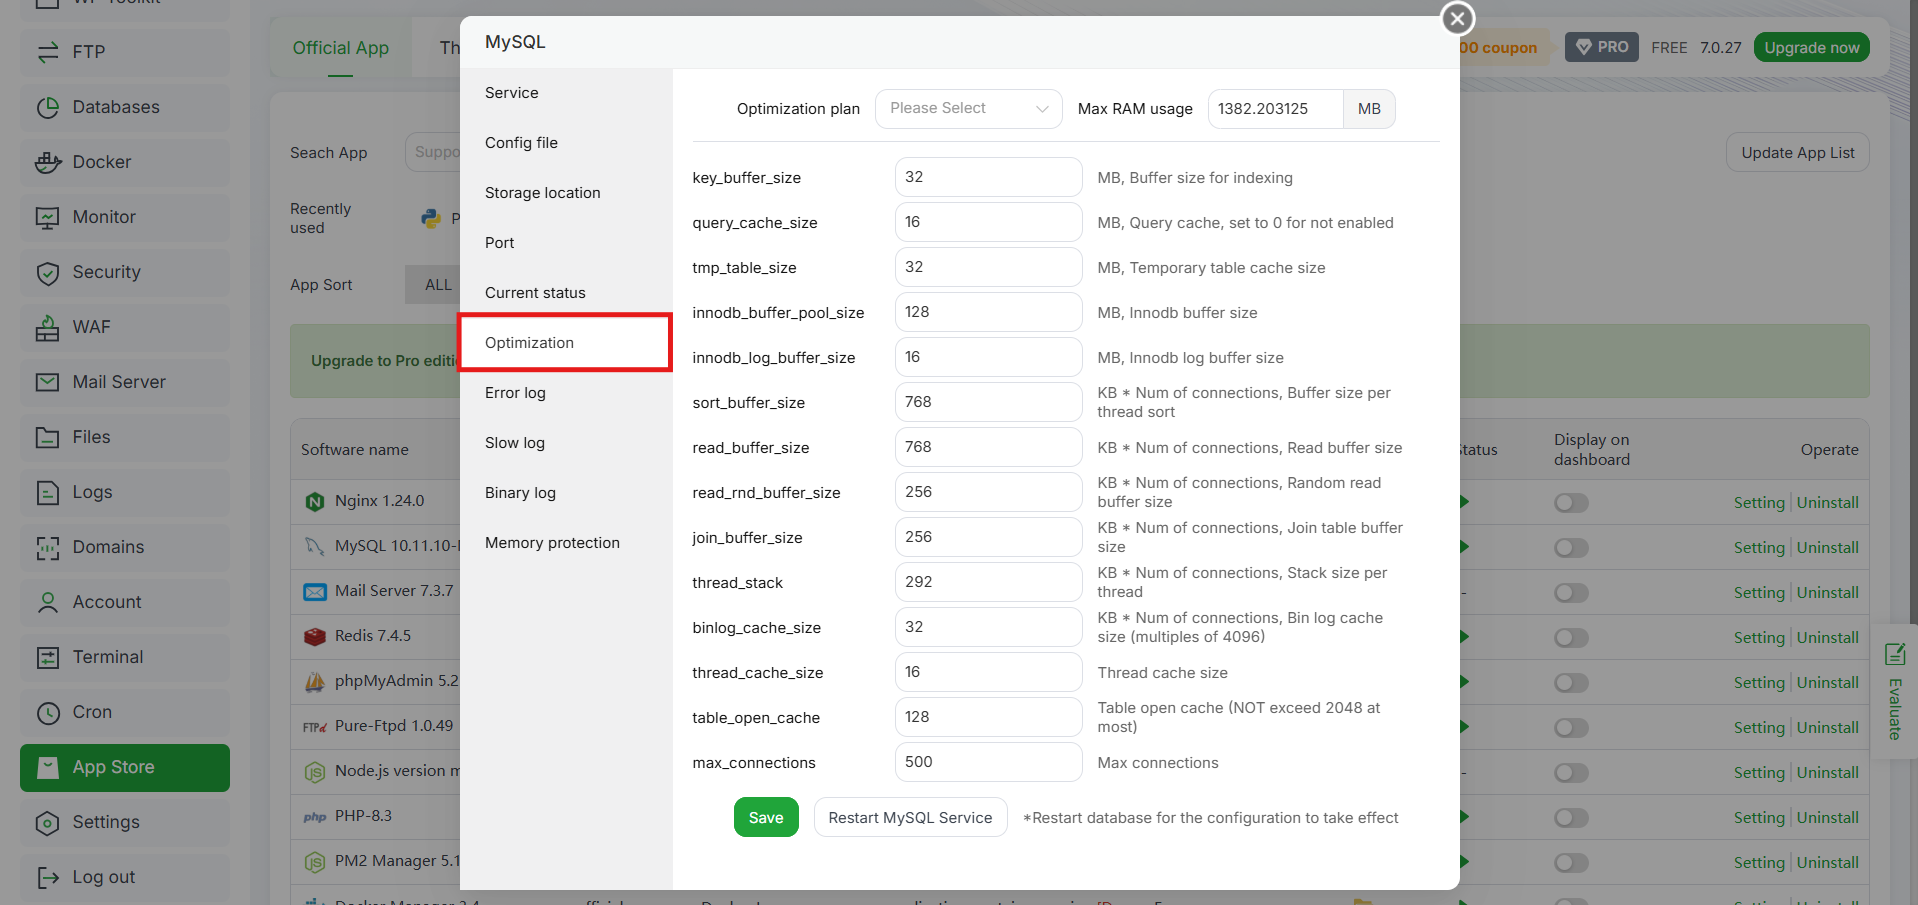The height and width of the screenshot is (905, 1918).
Task: Select the Slow log menu item
Action: [515, 443]
